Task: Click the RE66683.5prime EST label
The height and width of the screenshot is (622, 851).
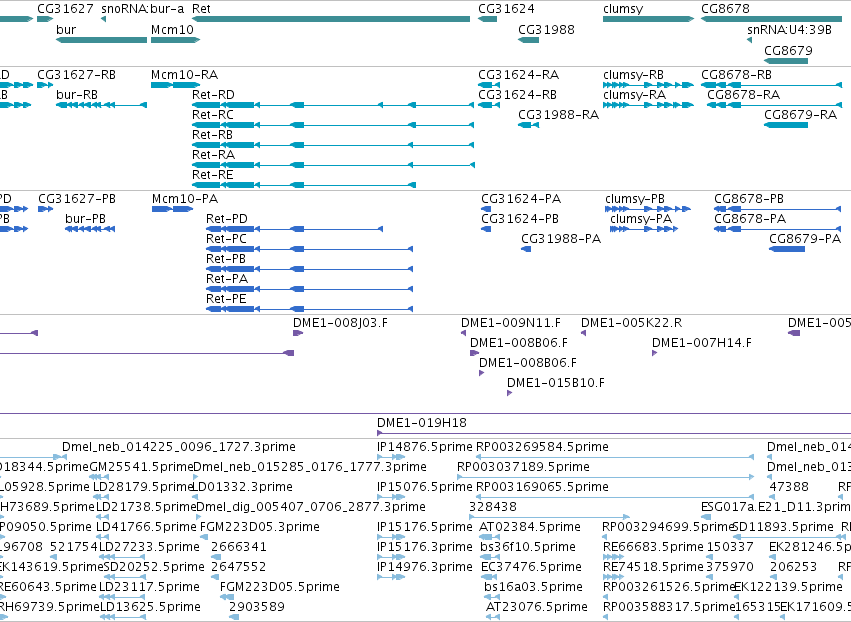Action: (x=653, y=547)
